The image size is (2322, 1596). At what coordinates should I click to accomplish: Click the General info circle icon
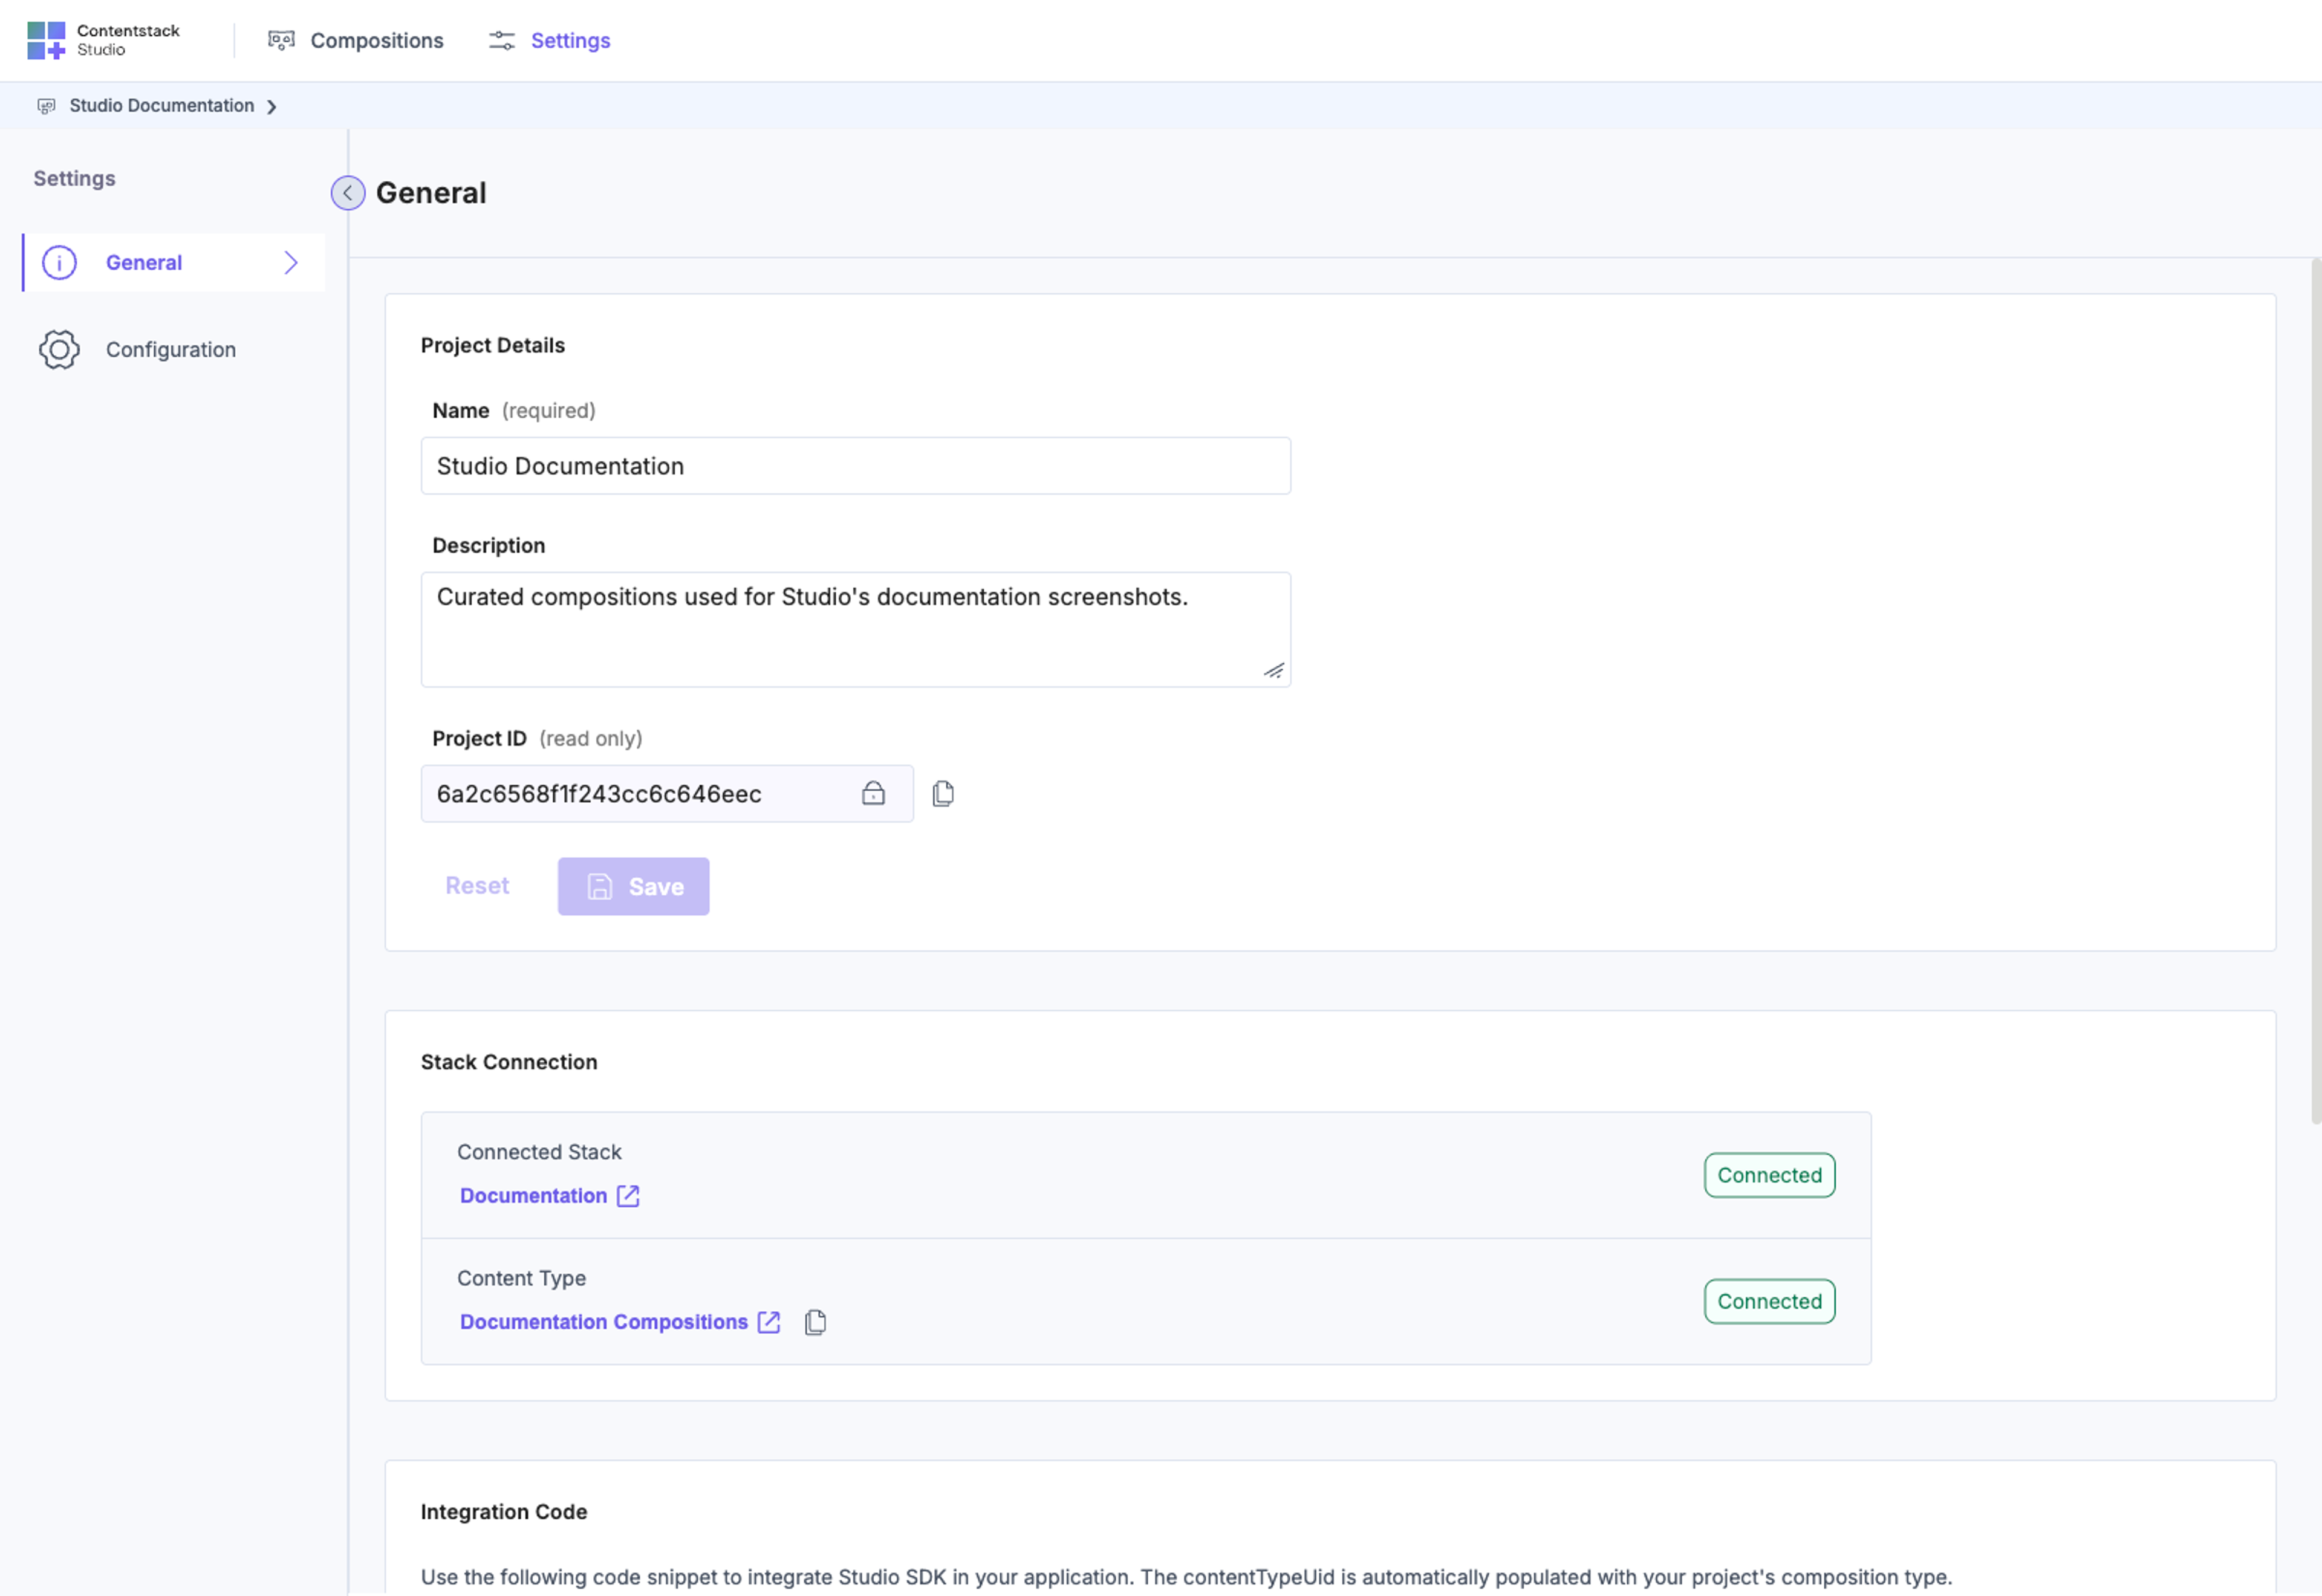click(x=59, y=263)
